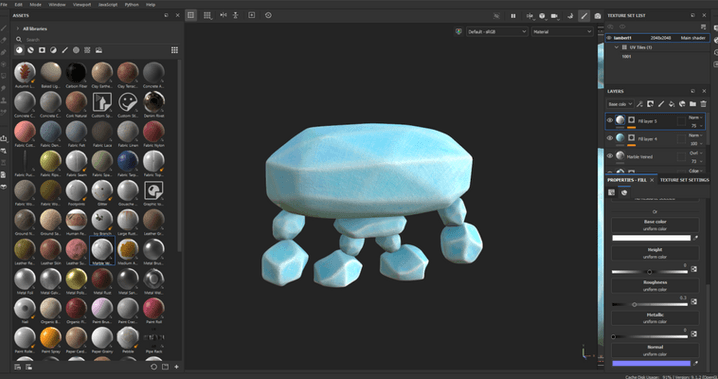Hide Fill layer 5 using its eye icon
Image resolution: width=718 pixels, height=379 pixels.
click(610, 120)
